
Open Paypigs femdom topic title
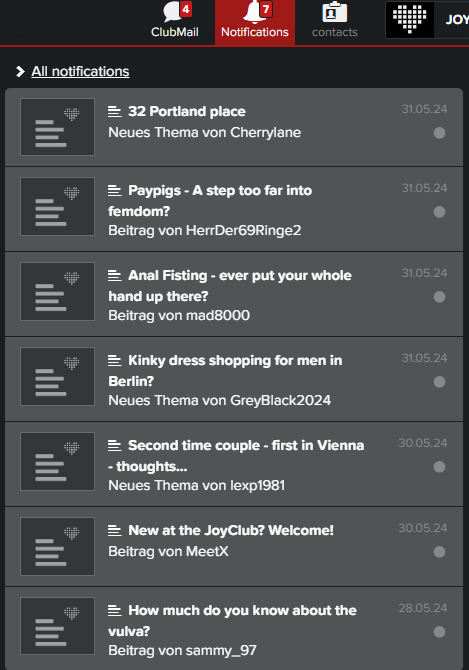click(210, 200)
